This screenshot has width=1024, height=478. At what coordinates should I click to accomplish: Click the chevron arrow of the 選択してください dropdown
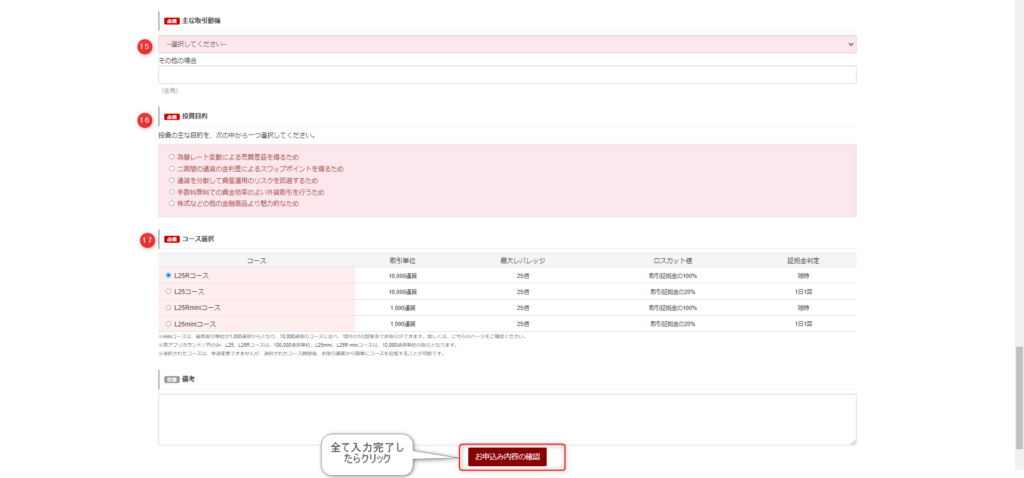(850, 44)
